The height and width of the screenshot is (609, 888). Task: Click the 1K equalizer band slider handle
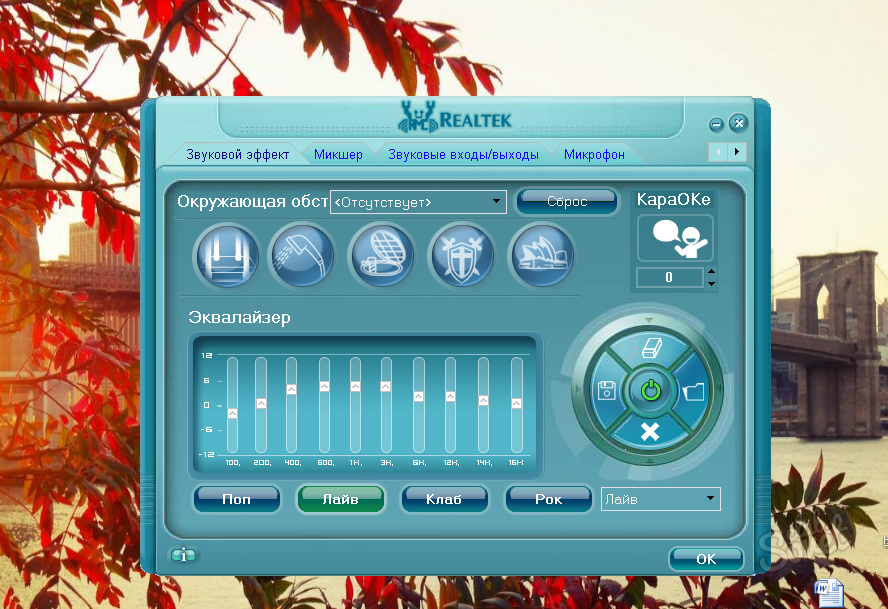pyautogui.click(x=355, y=387)
